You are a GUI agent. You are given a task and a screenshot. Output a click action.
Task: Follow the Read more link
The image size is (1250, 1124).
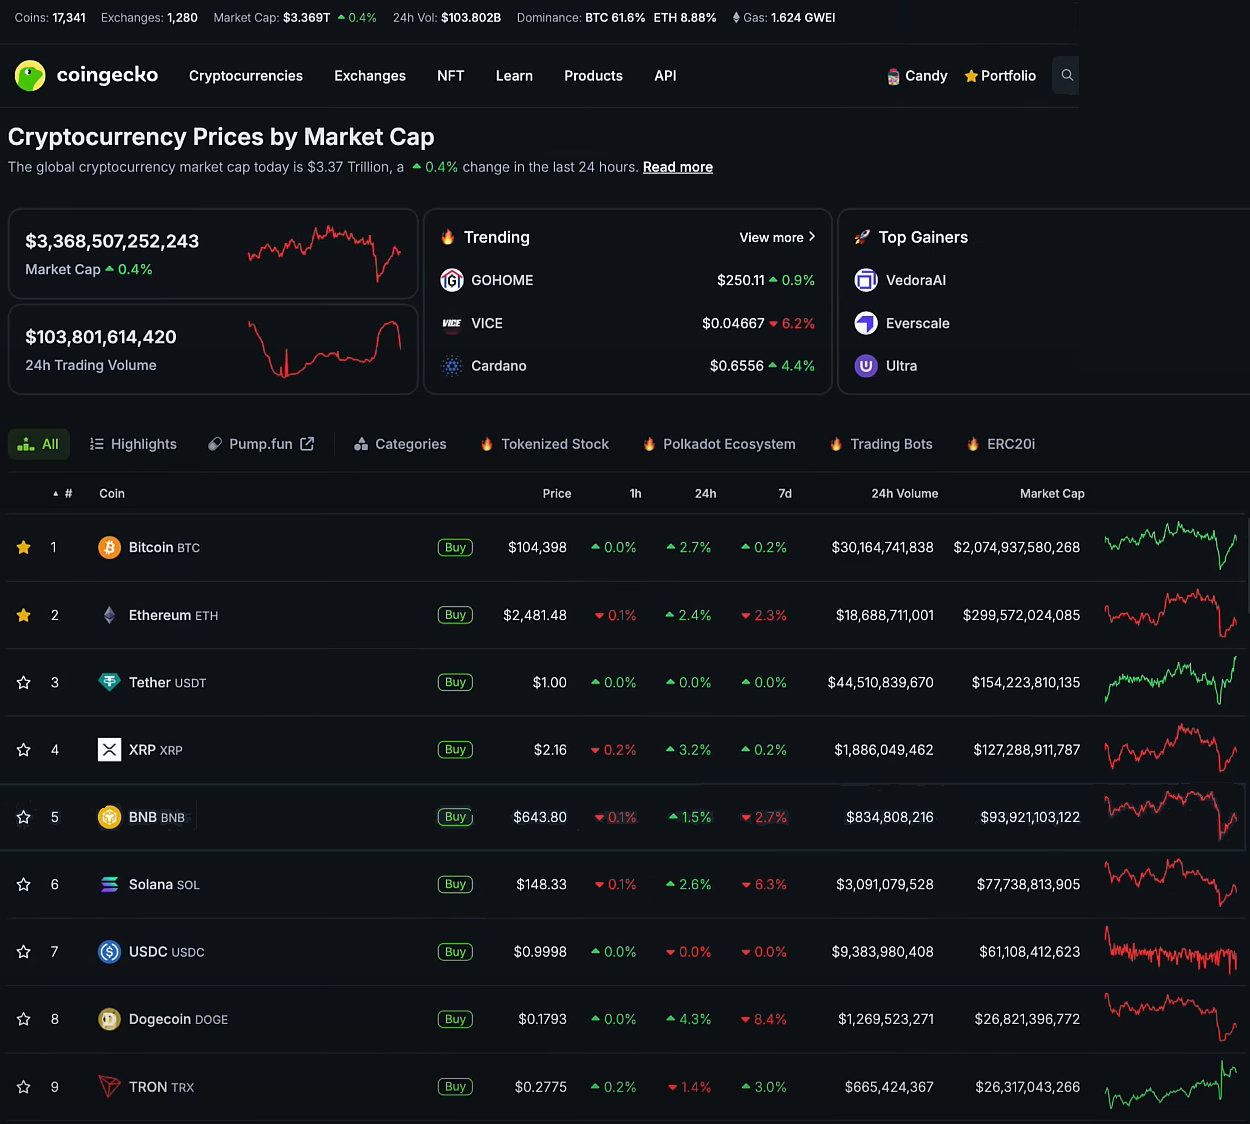[x=677, y=167]
